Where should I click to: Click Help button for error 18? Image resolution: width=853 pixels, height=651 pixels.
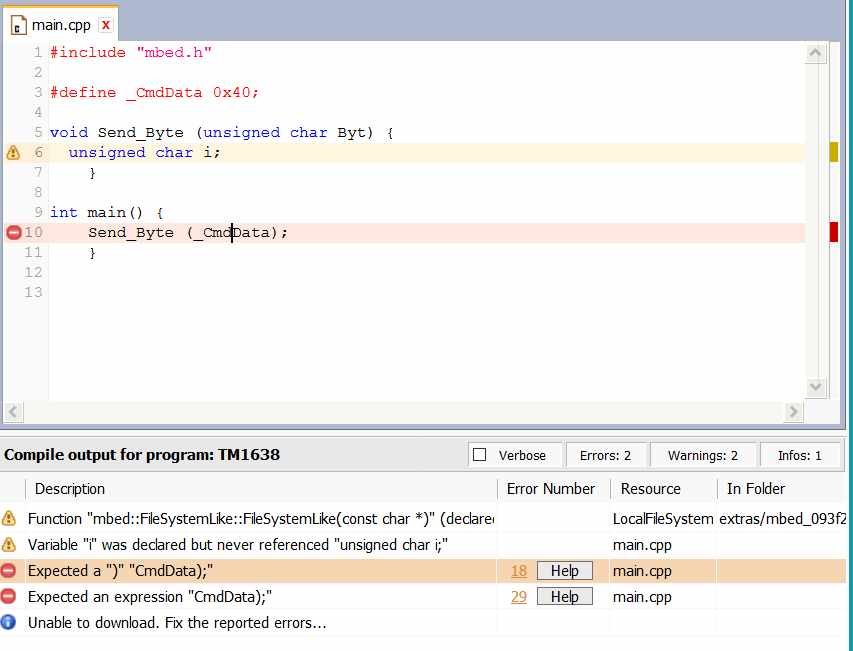tap(564, 570)
